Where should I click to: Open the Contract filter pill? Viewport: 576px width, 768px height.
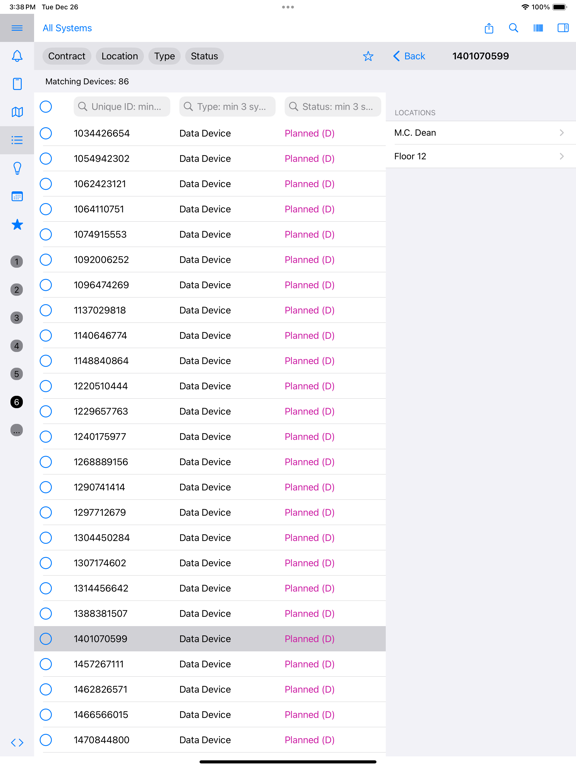[67, 56]
